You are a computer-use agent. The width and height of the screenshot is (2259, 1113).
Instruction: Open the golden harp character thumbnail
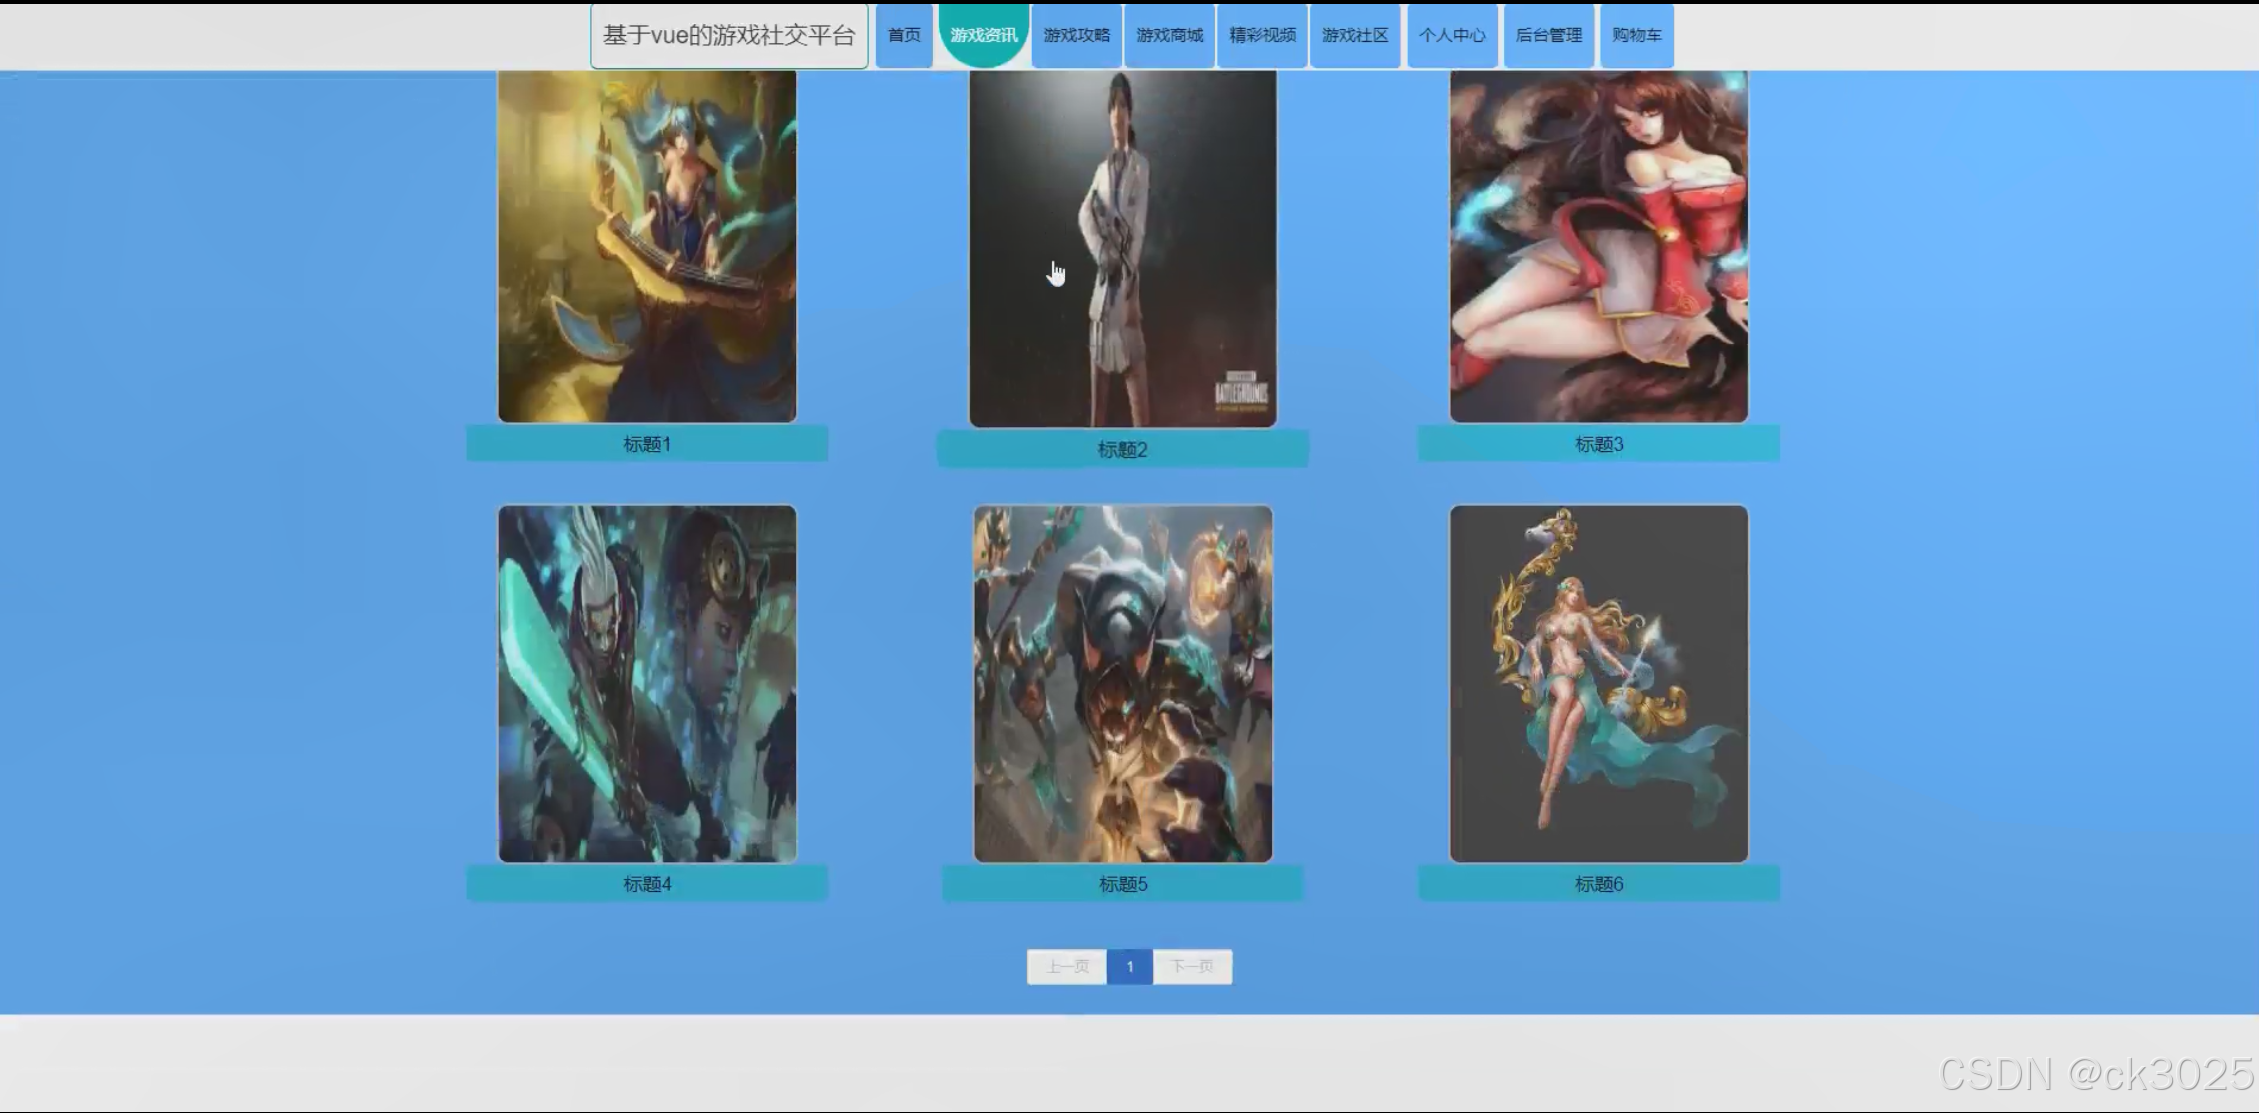pyautogui.click(x=647, y=245)
